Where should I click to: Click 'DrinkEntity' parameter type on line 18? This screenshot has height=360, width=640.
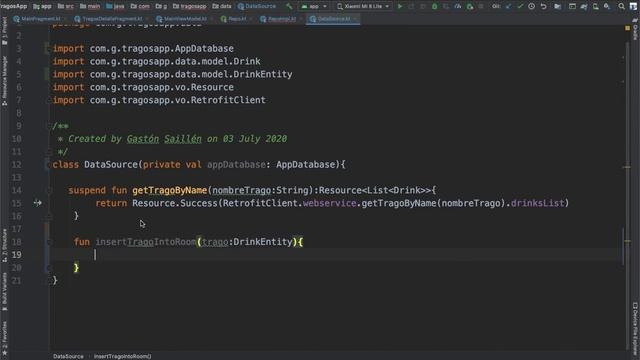point(262,242)
